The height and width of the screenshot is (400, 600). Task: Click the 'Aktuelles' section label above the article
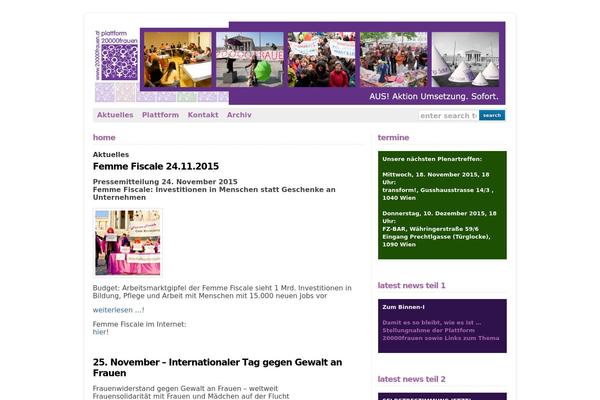(111, 155)
